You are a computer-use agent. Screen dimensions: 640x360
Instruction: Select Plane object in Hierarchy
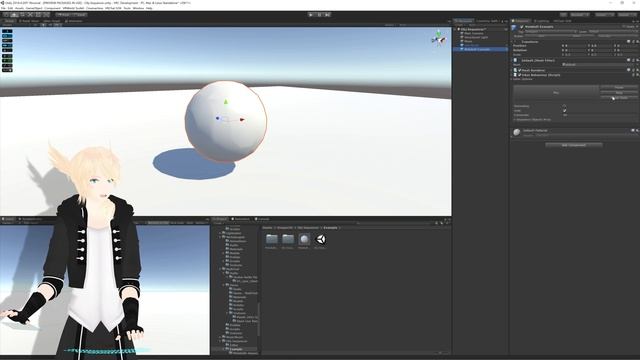[468, 41]
